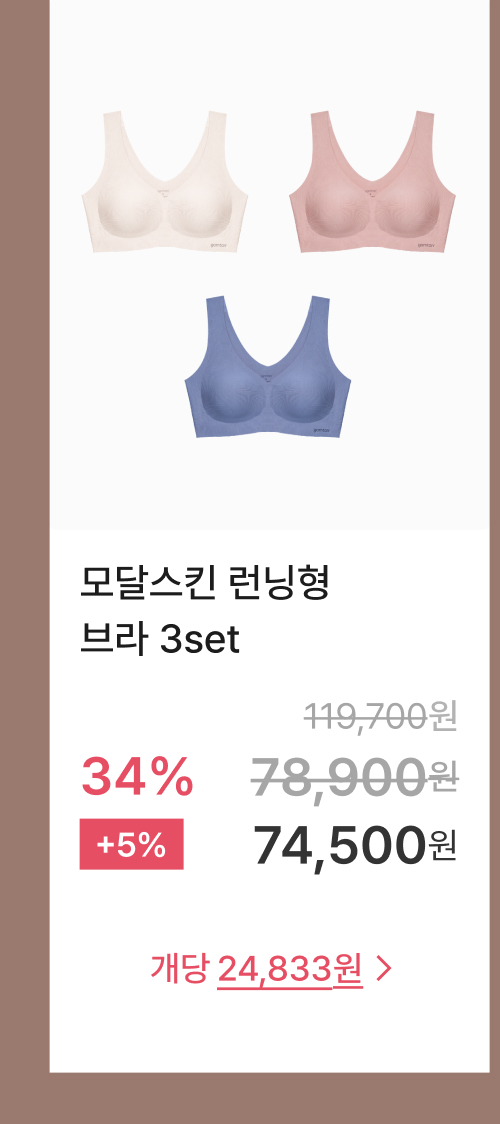The height and width of the screenshot is (1124, 500).
Task: Click the 34% discount rate text
Action: pos(138,776)
